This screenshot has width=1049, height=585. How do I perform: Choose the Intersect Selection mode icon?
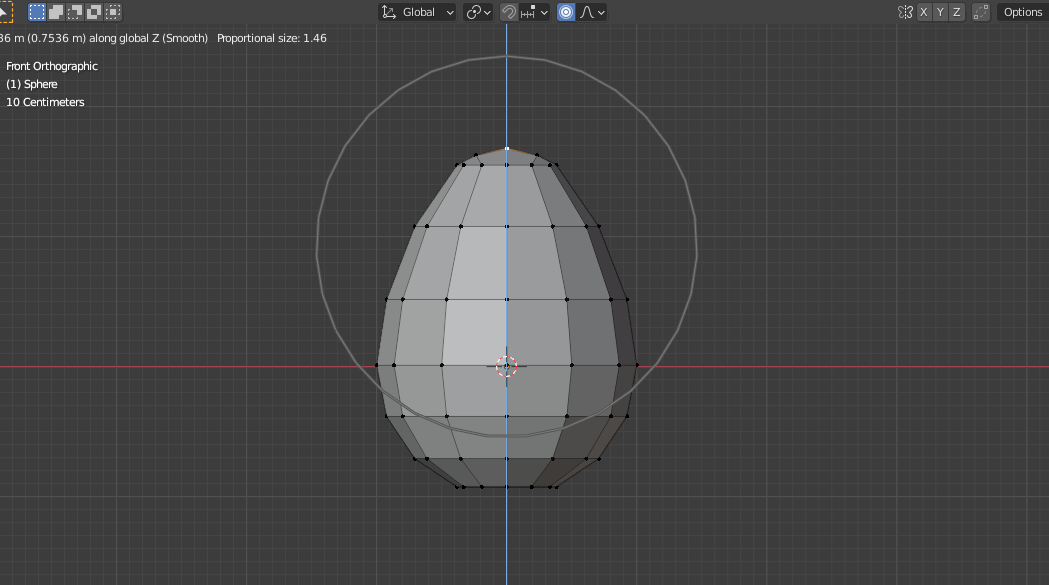coord(113,12)
